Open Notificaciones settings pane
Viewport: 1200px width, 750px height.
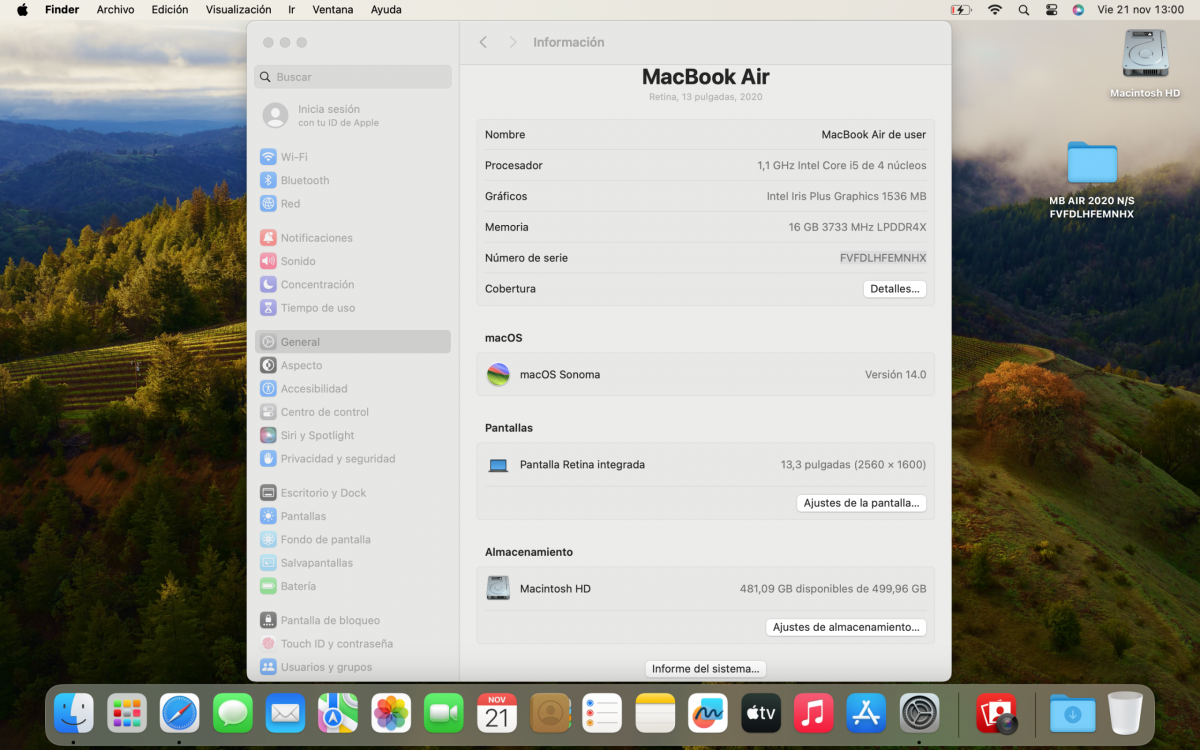[316, 238]
